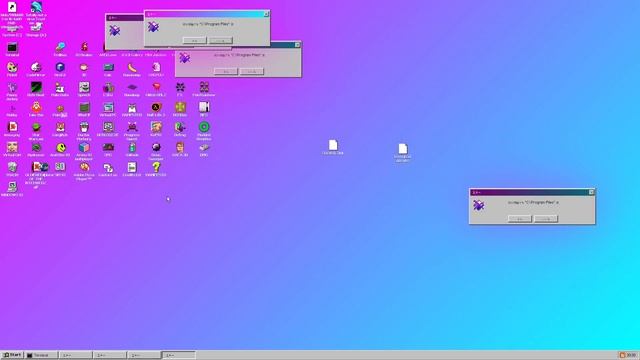Switch to Terminal in the taskbar
This screenshot has width=640, height=360.
tap(41, 355)
